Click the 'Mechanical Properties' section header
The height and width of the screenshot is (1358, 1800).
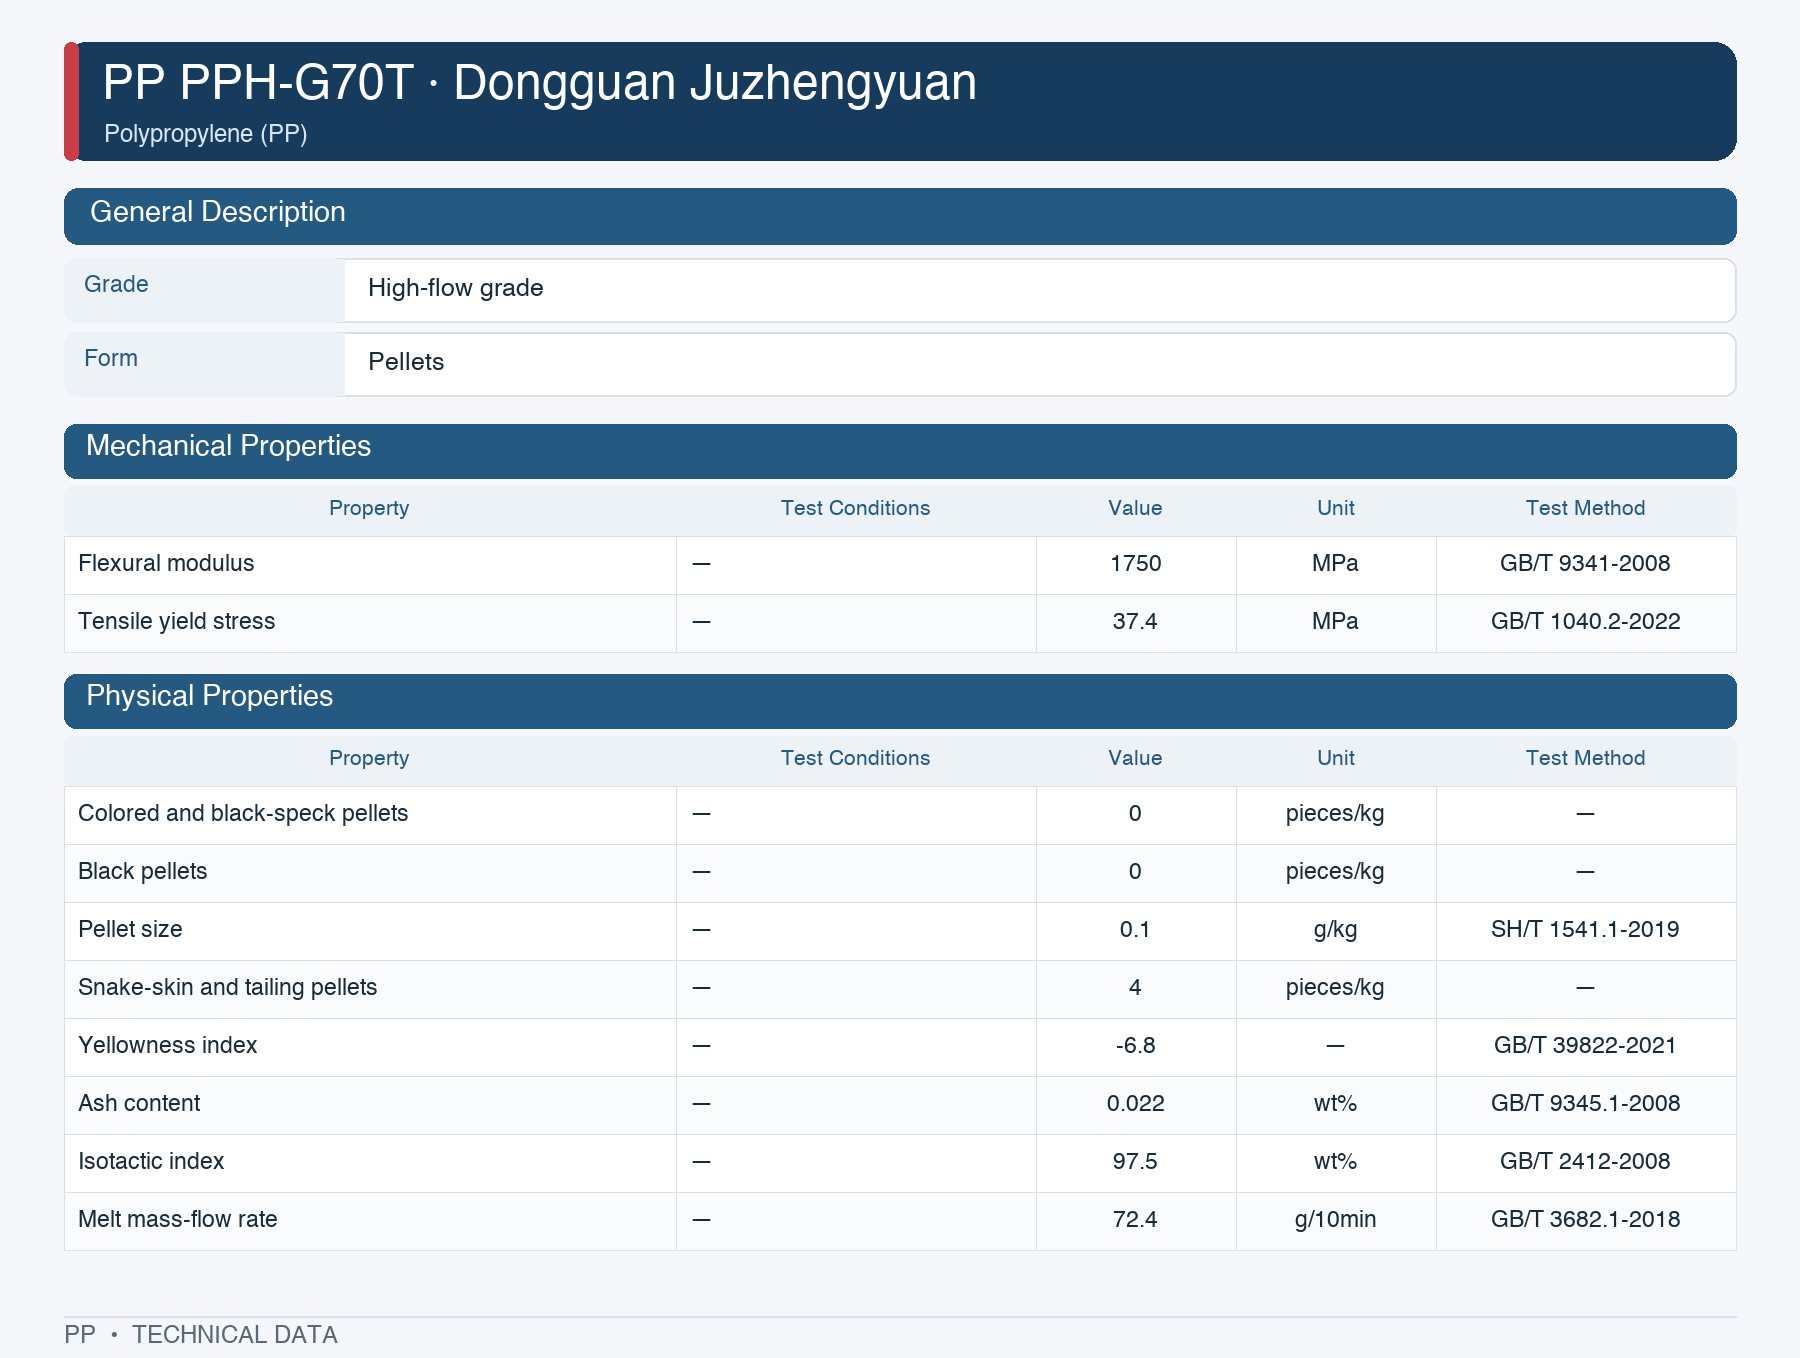tap(900, 451)
